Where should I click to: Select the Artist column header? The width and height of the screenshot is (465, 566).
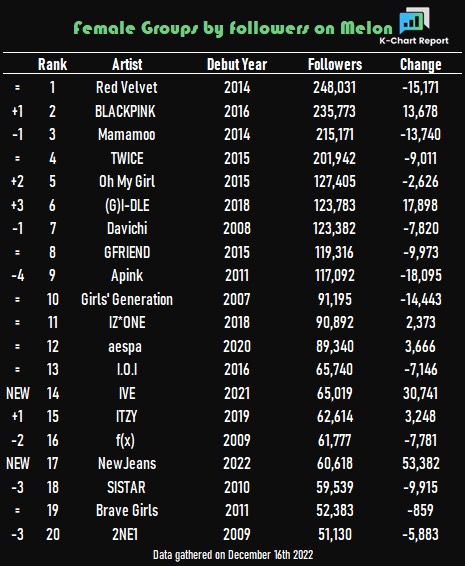point(127,65)
